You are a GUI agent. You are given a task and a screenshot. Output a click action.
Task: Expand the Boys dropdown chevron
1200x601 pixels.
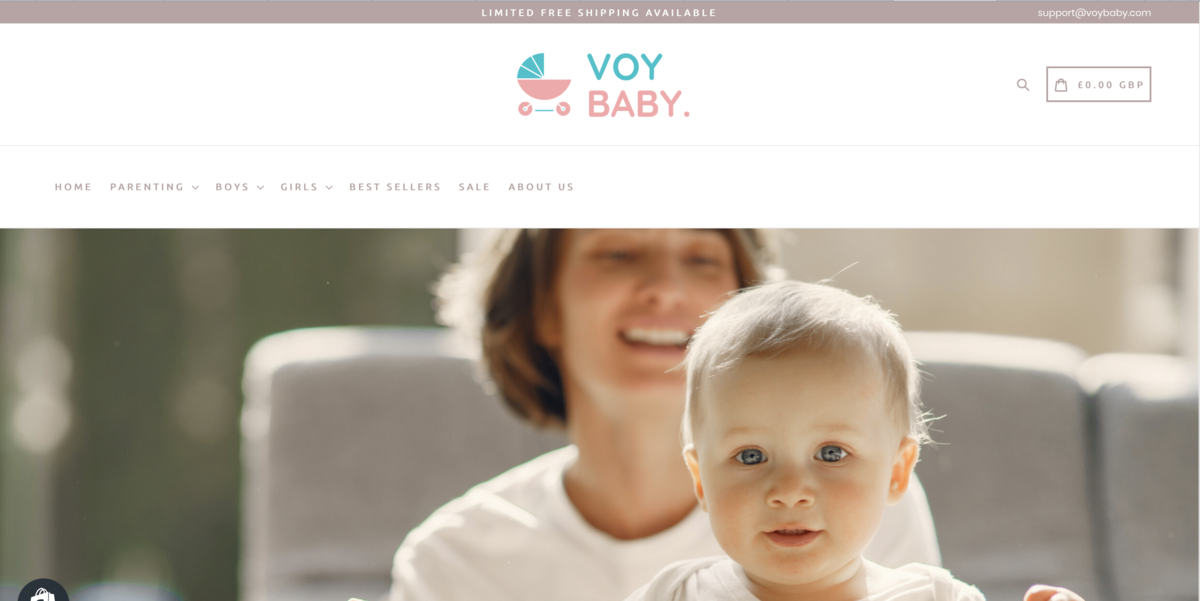click(x=260, y=188)
